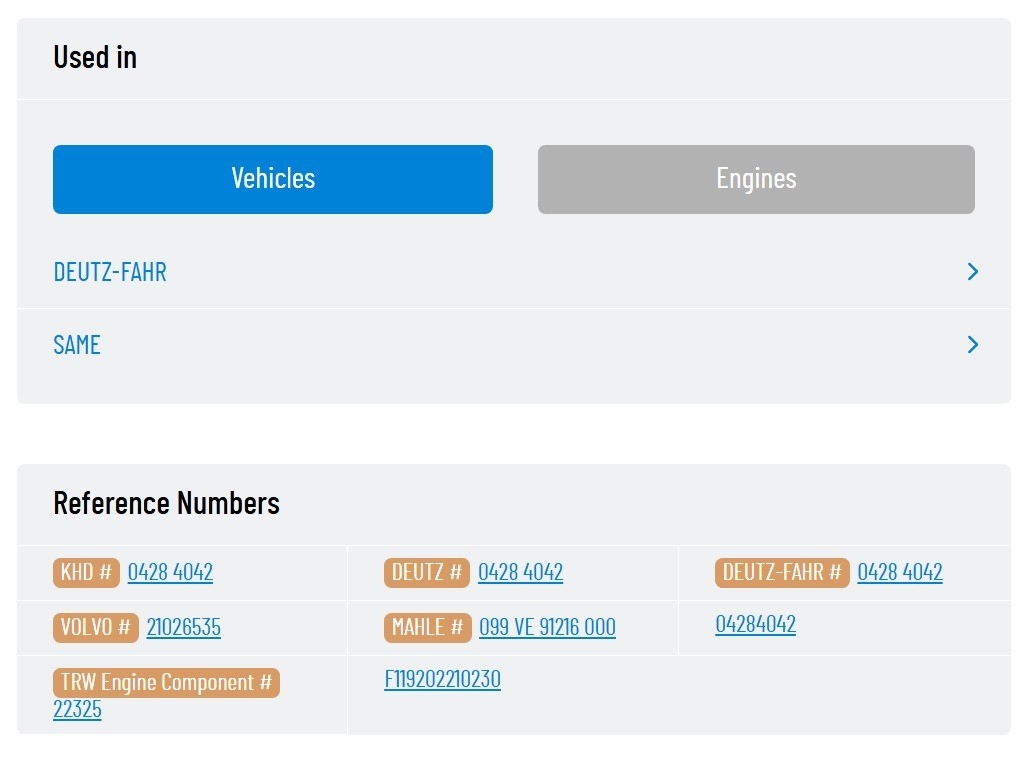Open reference number 04284042
This screenshot has height=762, width=1033.
click(x=756, y=624)
